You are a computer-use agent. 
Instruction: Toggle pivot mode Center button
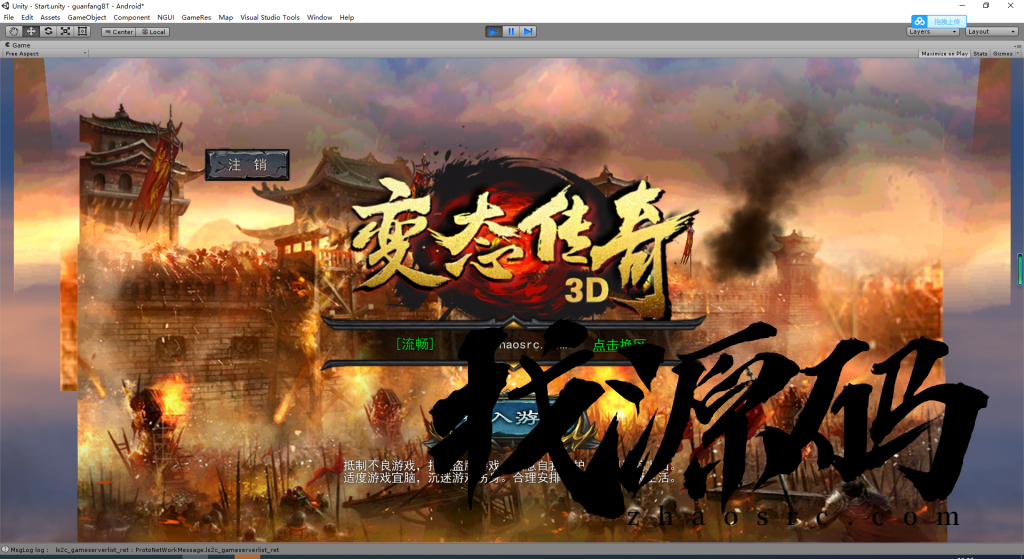(119, 31)
